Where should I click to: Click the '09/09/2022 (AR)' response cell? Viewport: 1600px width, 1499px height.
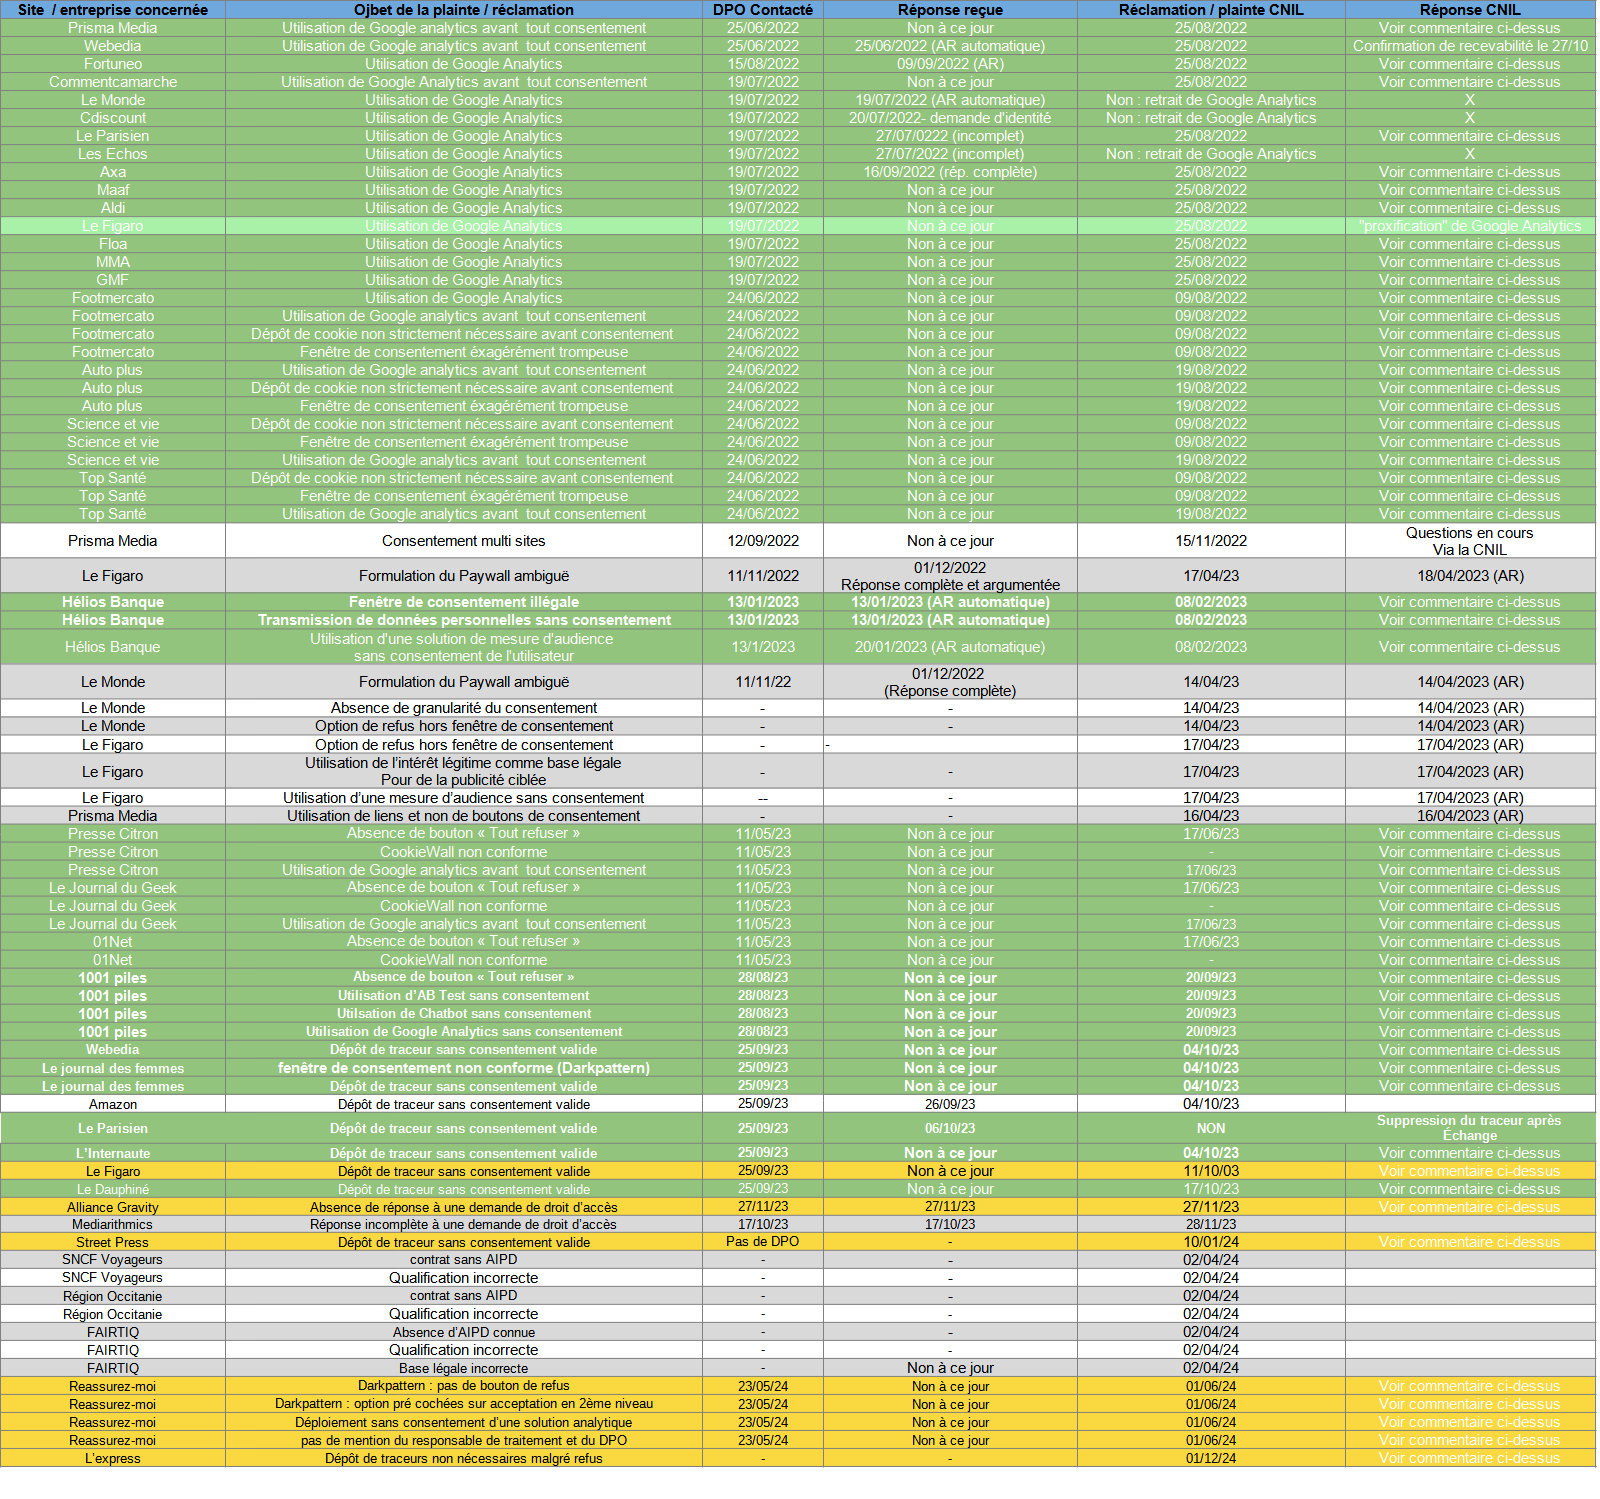[x=950, y=64]
